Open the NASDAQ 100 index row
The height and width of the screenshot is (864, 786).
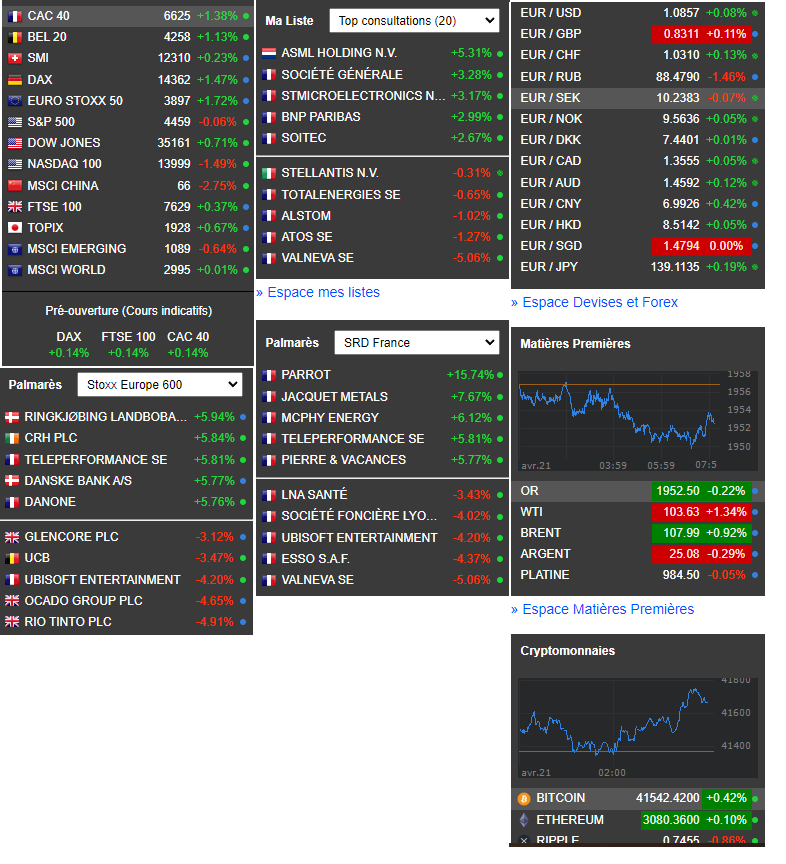128,164
